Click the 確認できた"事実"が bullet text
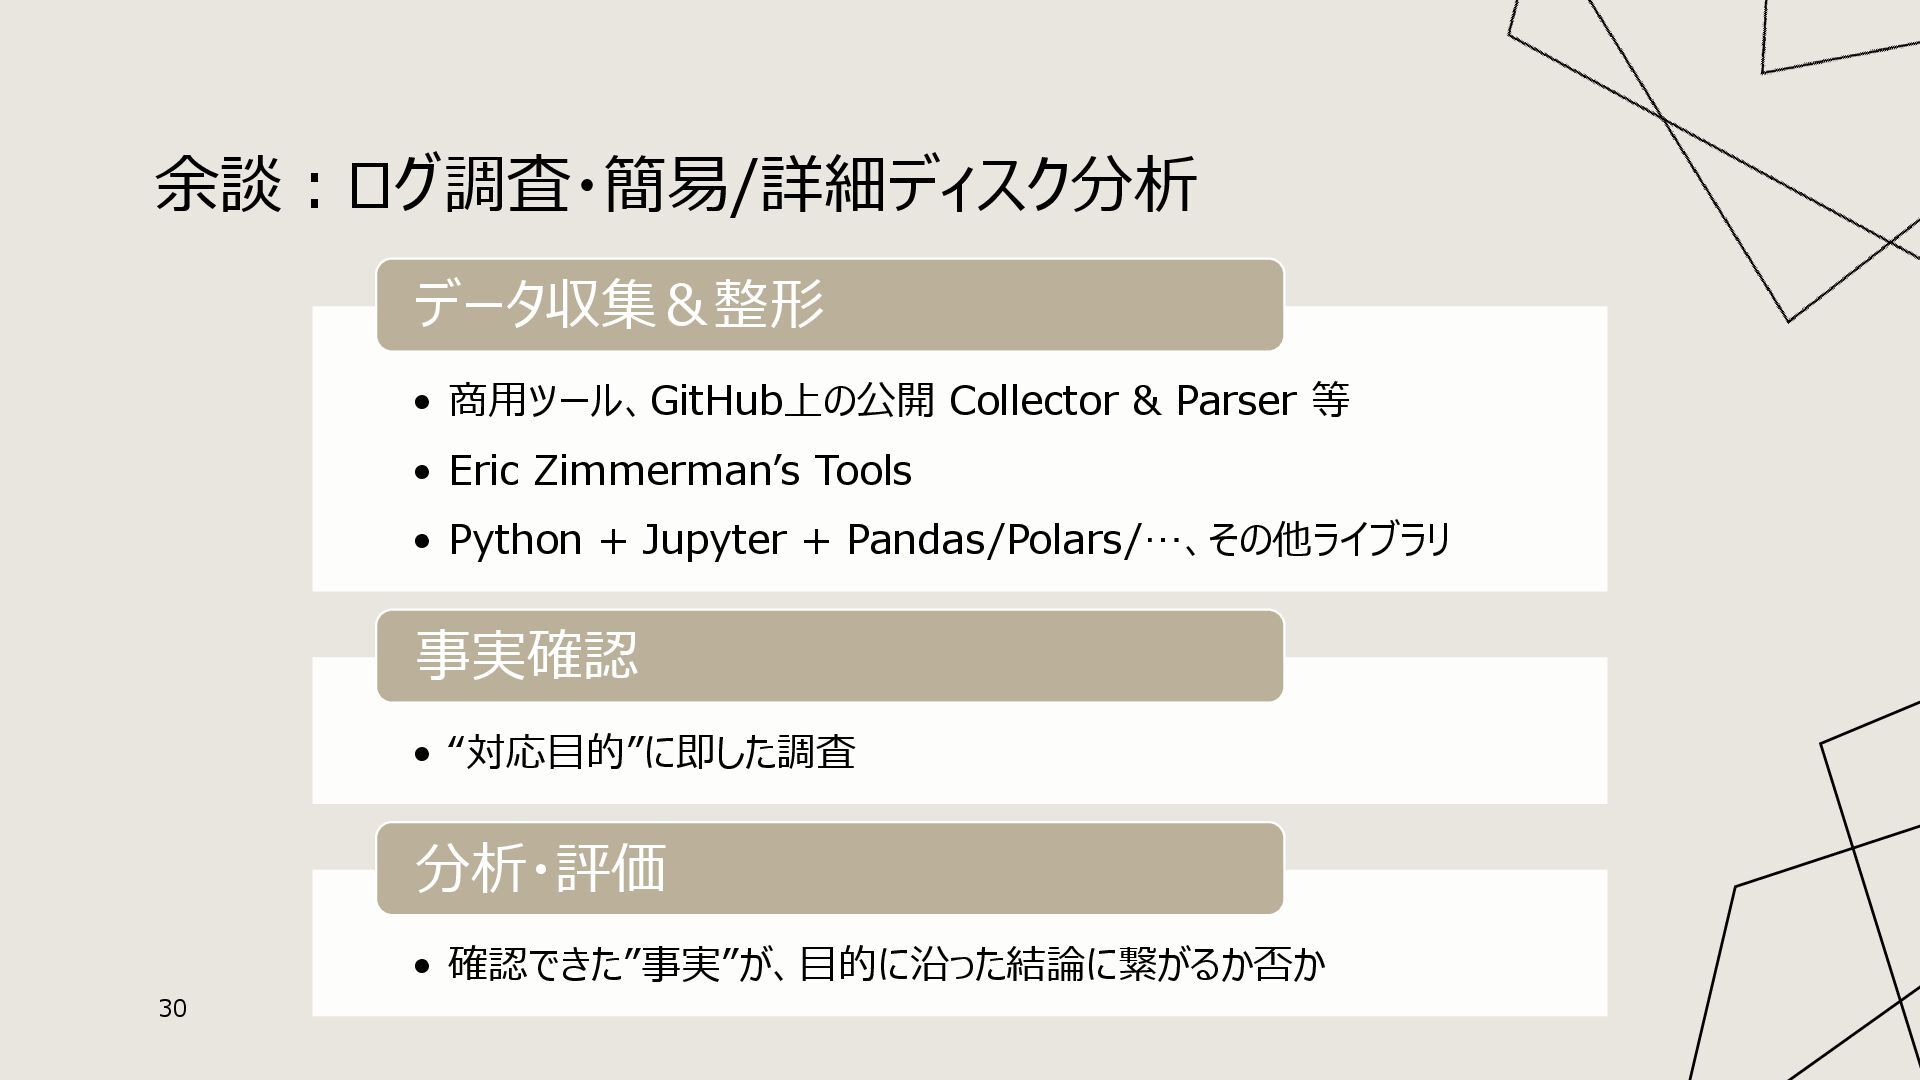 (886, 965)
